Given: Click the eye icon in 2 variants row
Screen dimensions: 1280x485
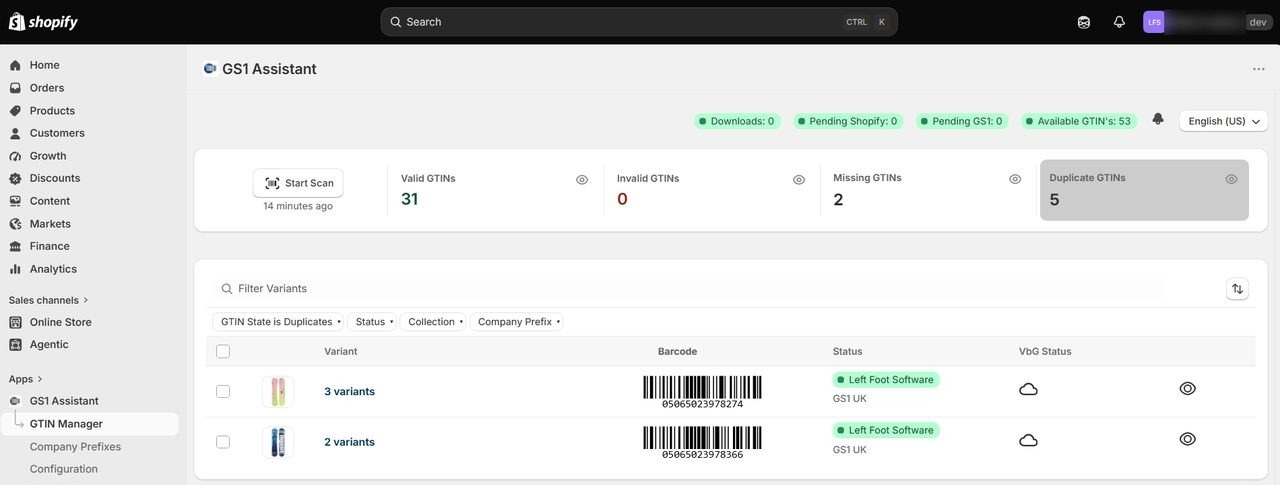Looking at the screenshot, I should (1188, 439).
